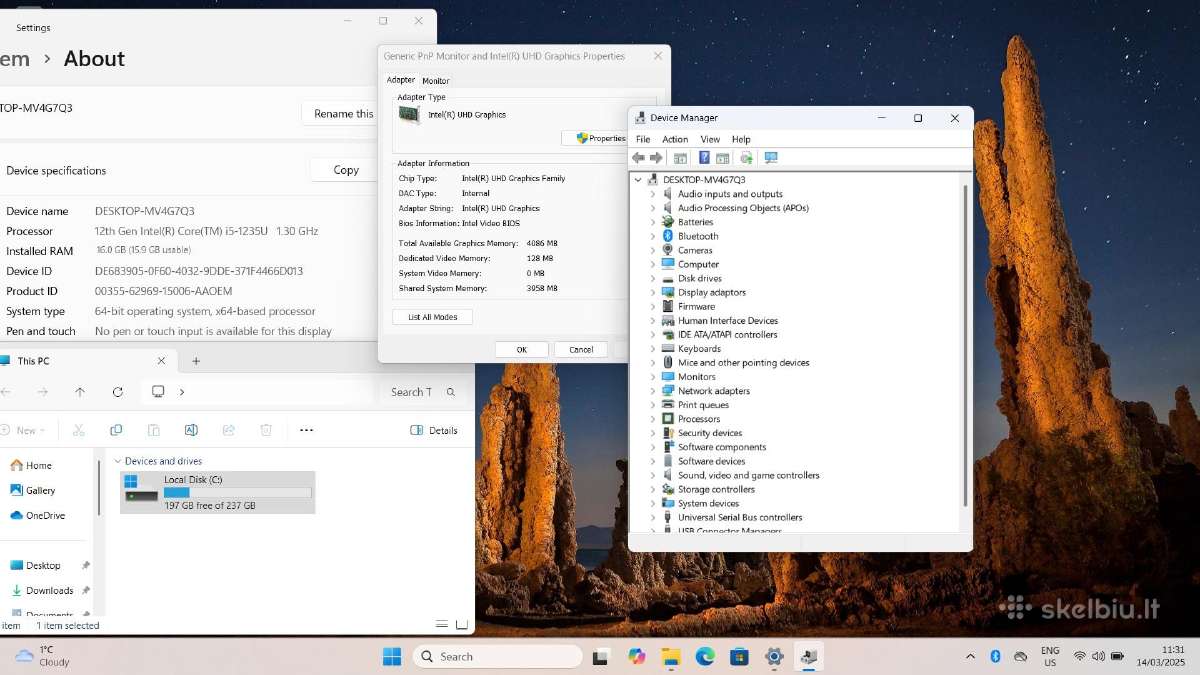Click the List All Modes button
This screenshot has width=1200, height=675.
[432, 317]
